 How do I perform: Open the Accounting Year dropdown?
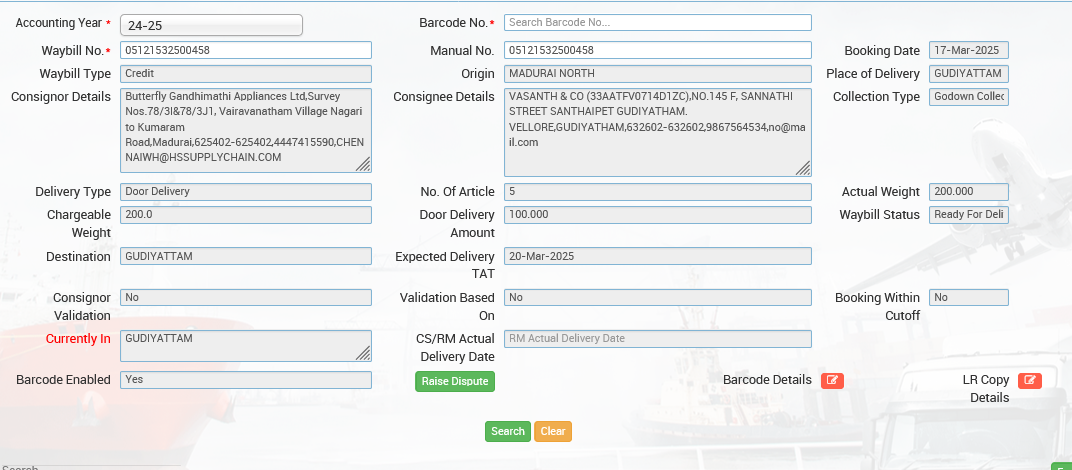tap(211, 25)
